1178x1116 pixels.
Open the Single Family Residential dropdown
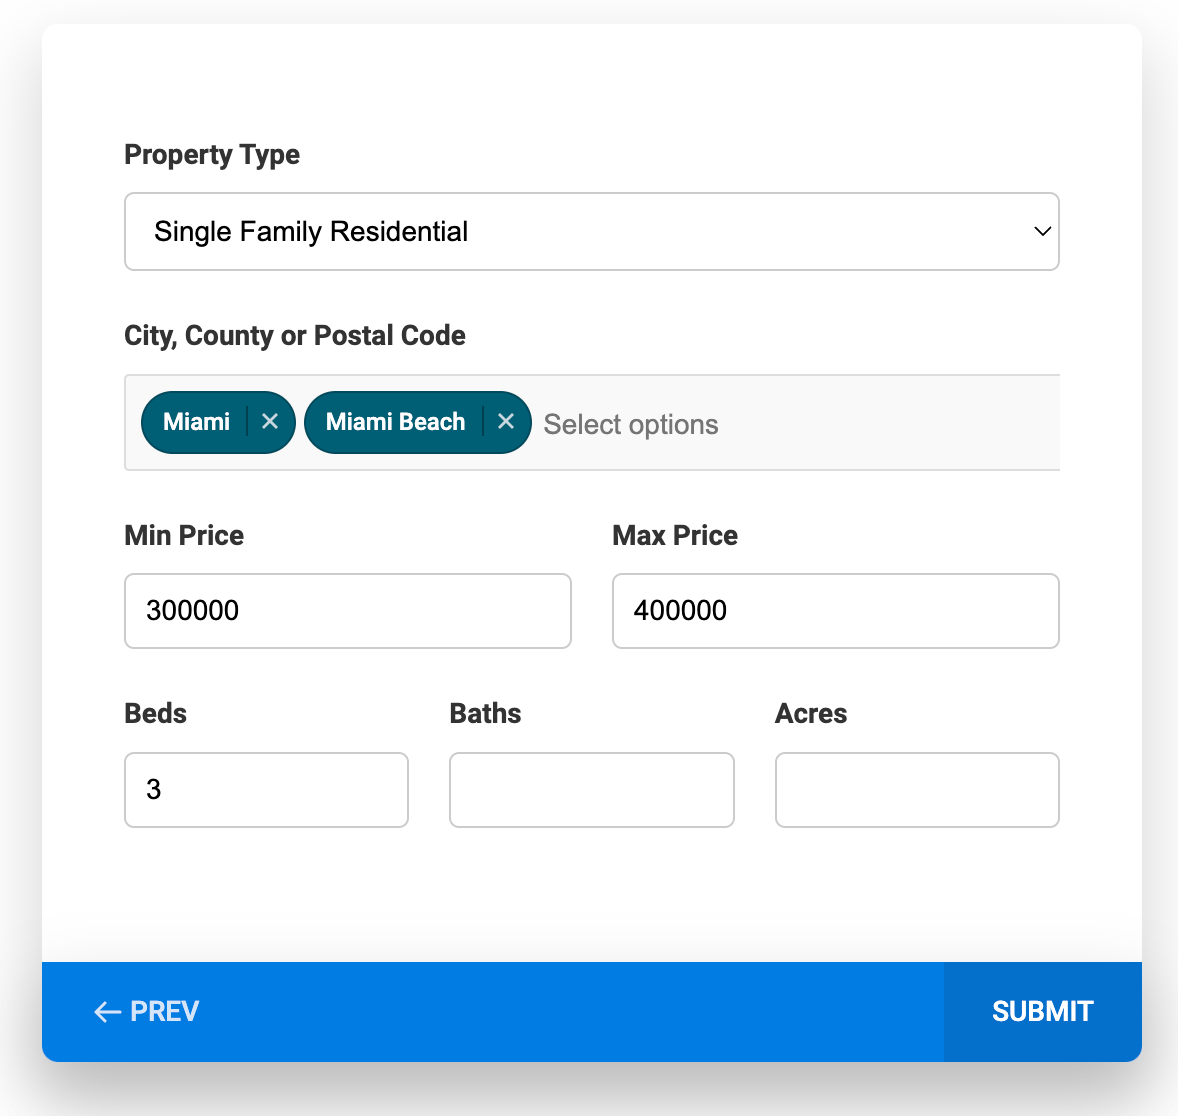[590, 231]
